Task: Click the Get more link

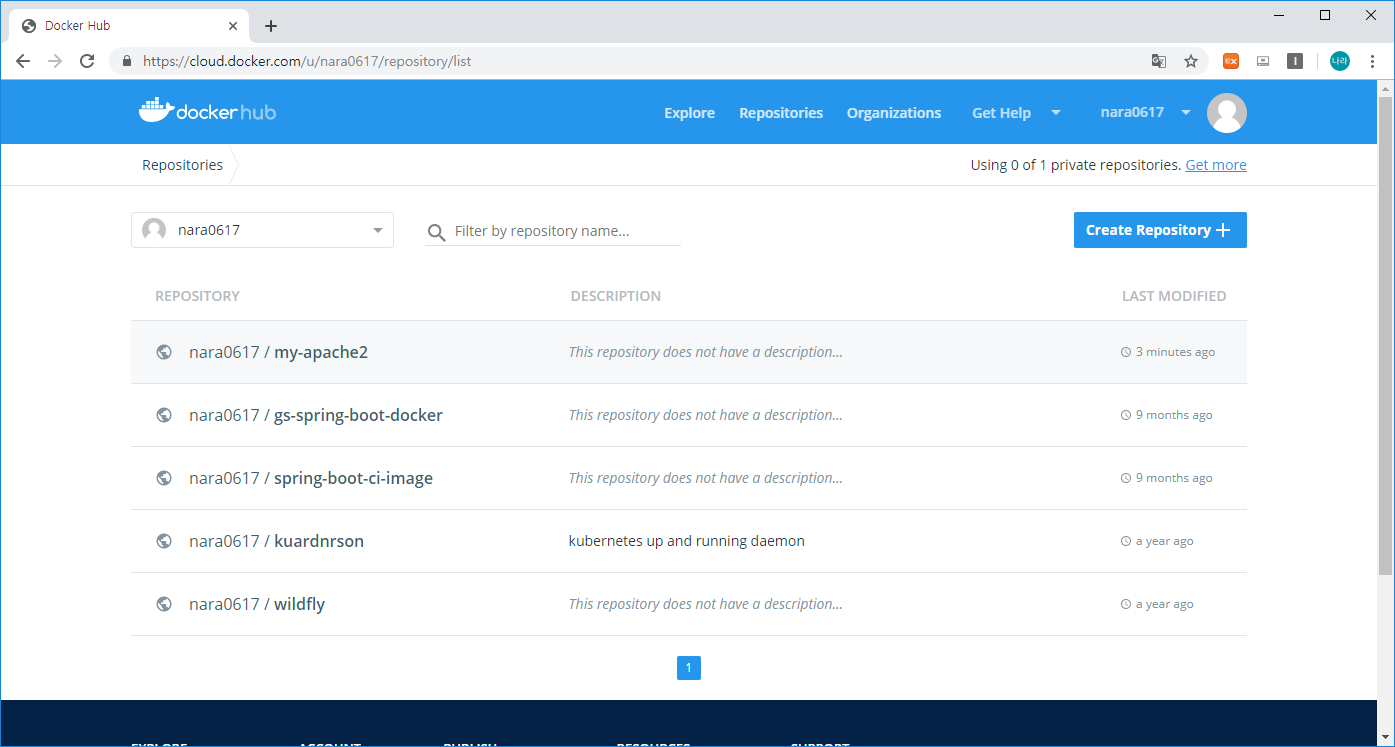Action: point(1216,165)
